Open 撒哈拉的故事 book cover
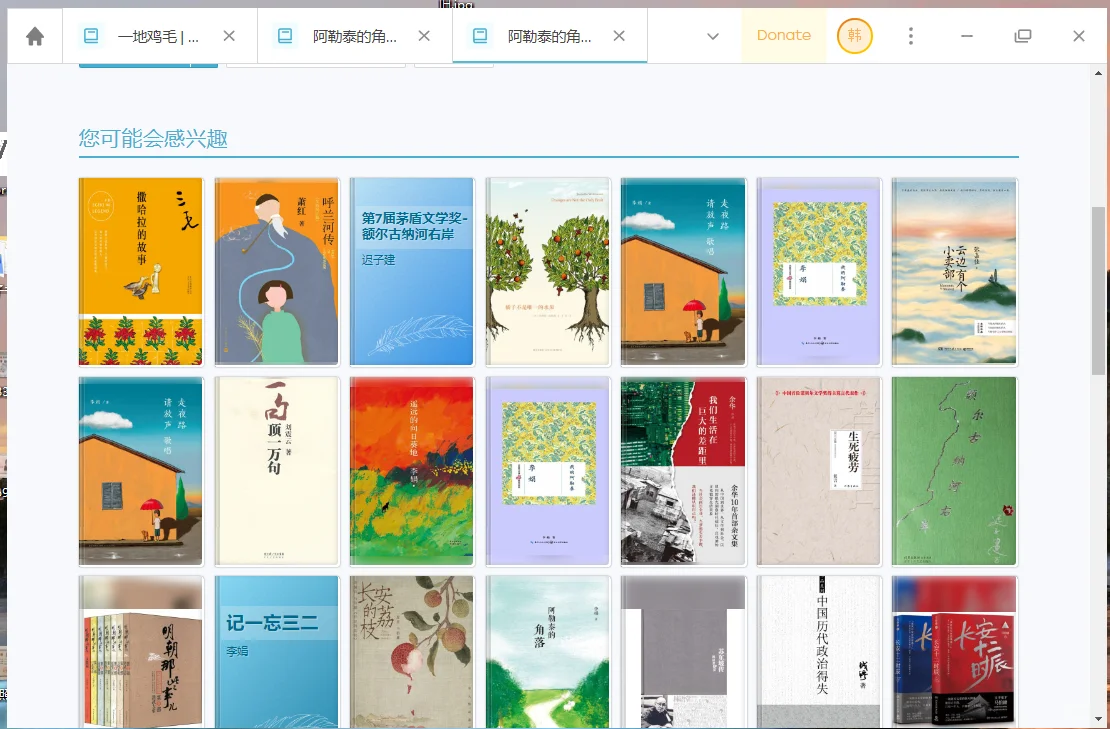The image size is (1110, 729). pos(141,272)
